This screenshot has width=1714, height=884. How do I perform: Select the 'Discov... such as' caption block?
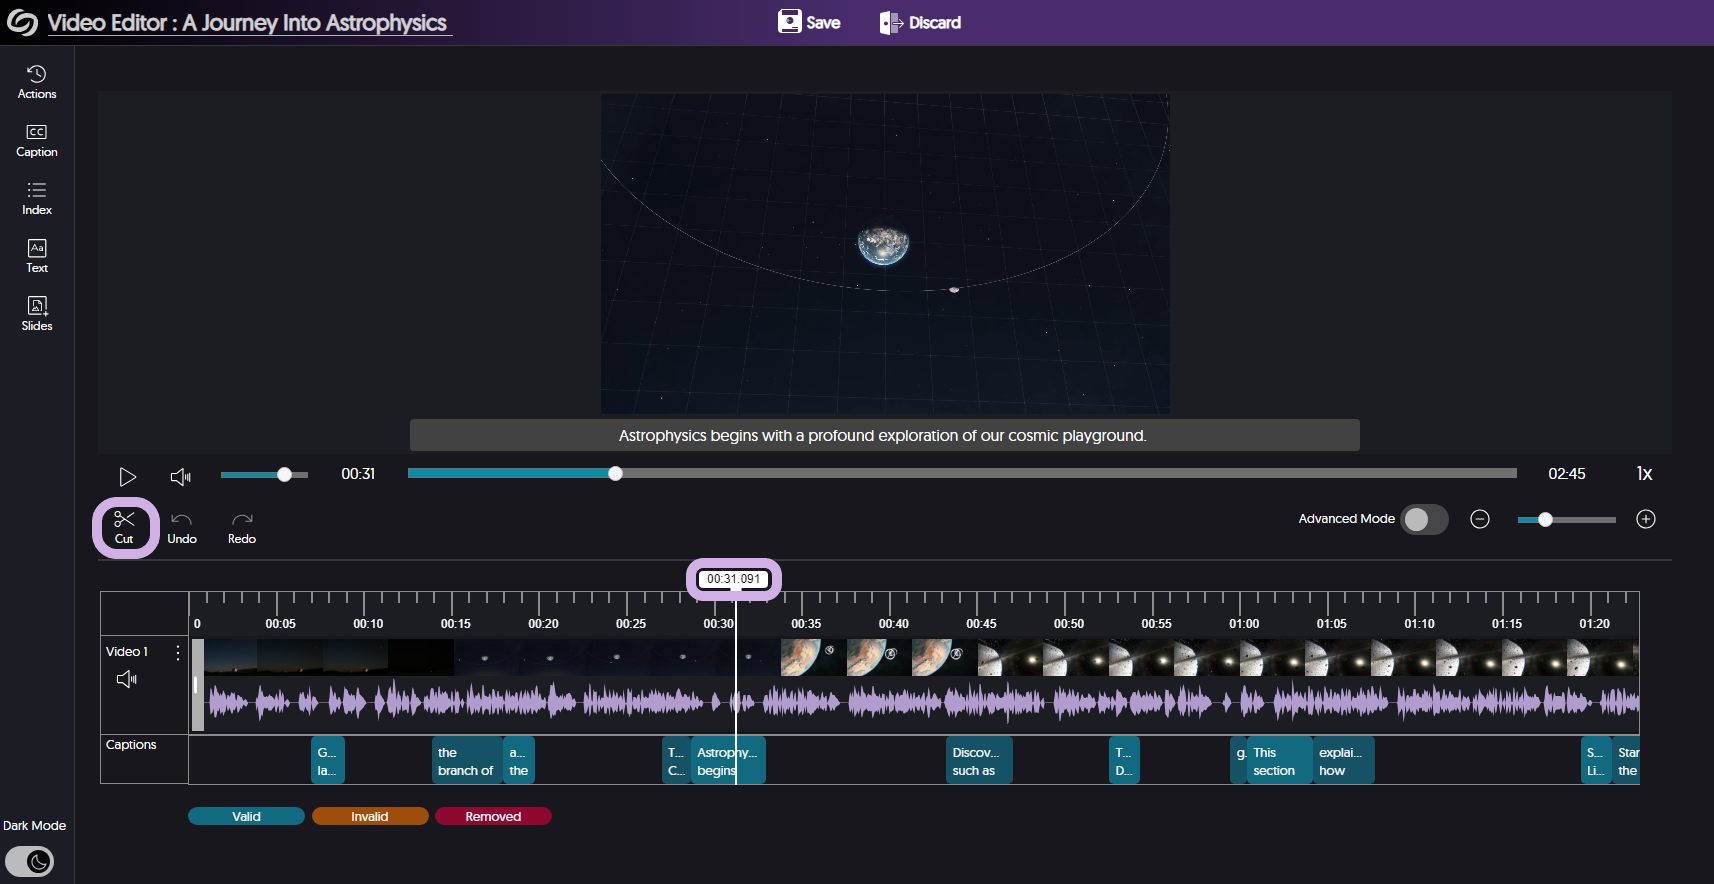[978, 761]
